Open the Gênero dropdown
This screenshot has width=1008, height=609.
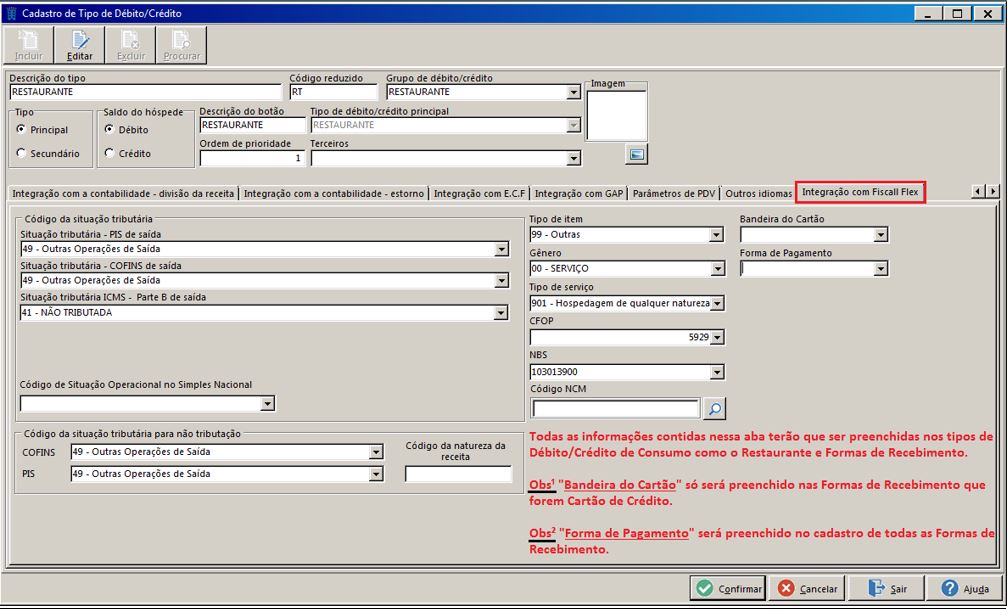(x=717, y=269)
